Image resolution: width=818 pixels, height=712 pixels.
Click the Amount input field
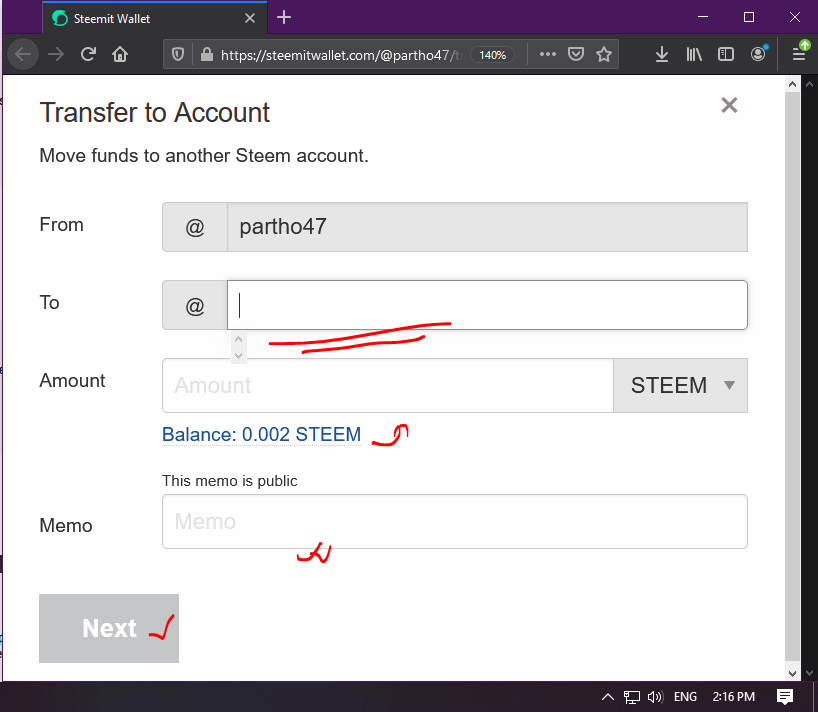(388, 385)
